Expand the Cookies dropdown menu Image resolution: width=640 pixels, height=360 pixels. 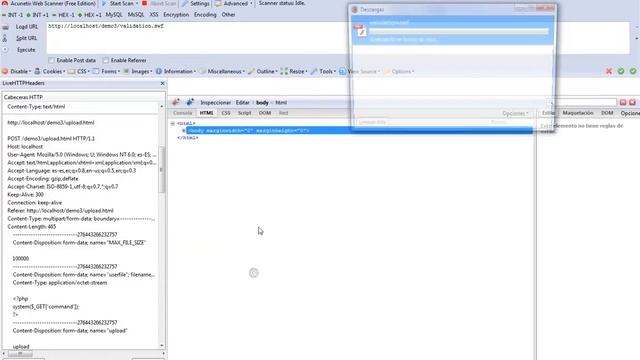(x=64, y=72)
